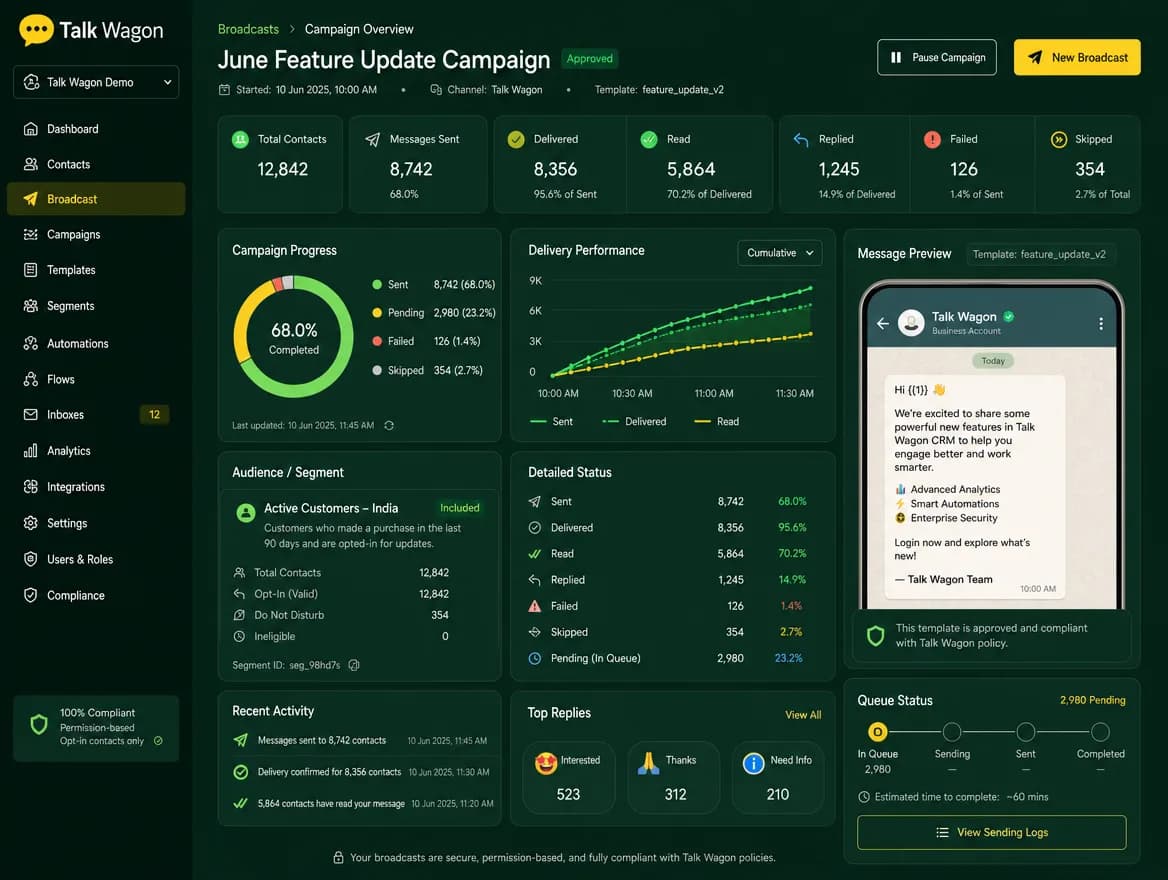
Task: Open the Talk Wagon Demo workspace dropdown
Action: point(96,82)
